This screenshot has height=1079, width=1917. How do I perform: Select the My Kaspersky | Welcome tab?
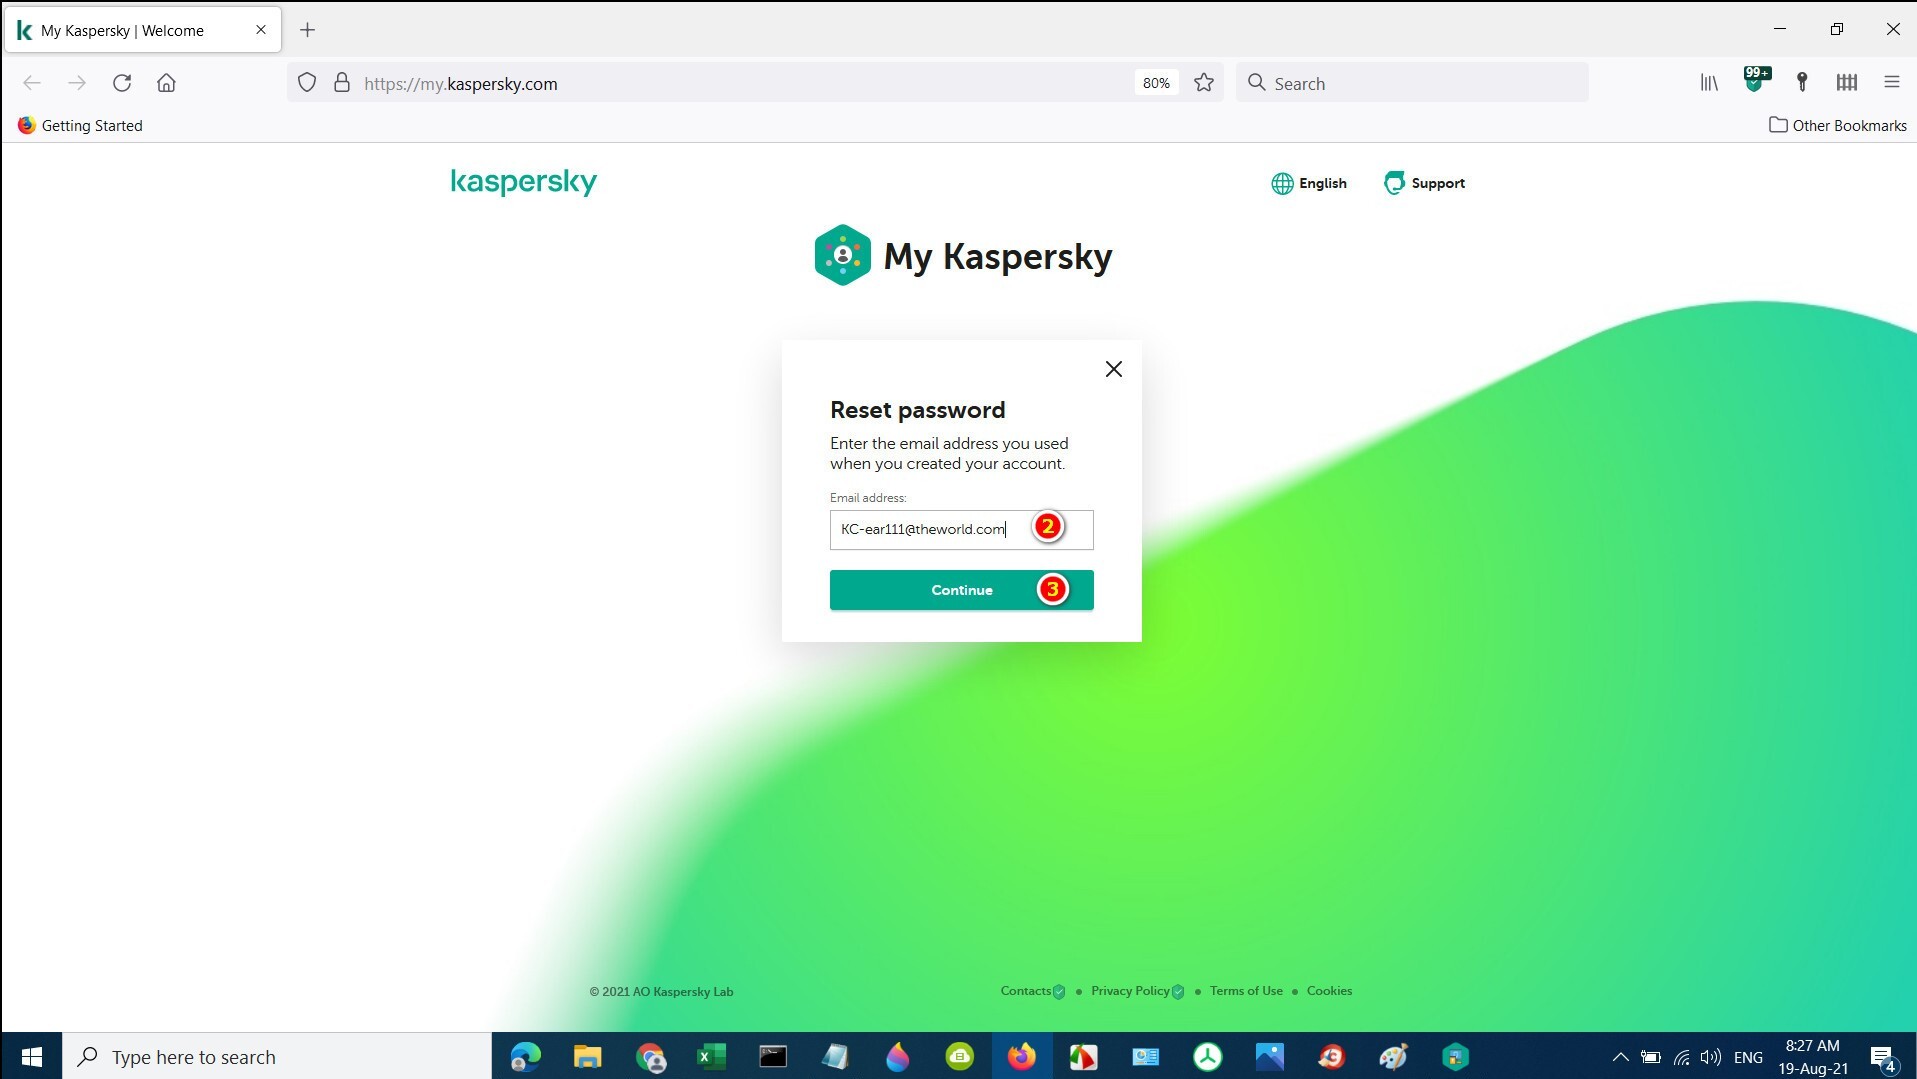click(143, 30)
